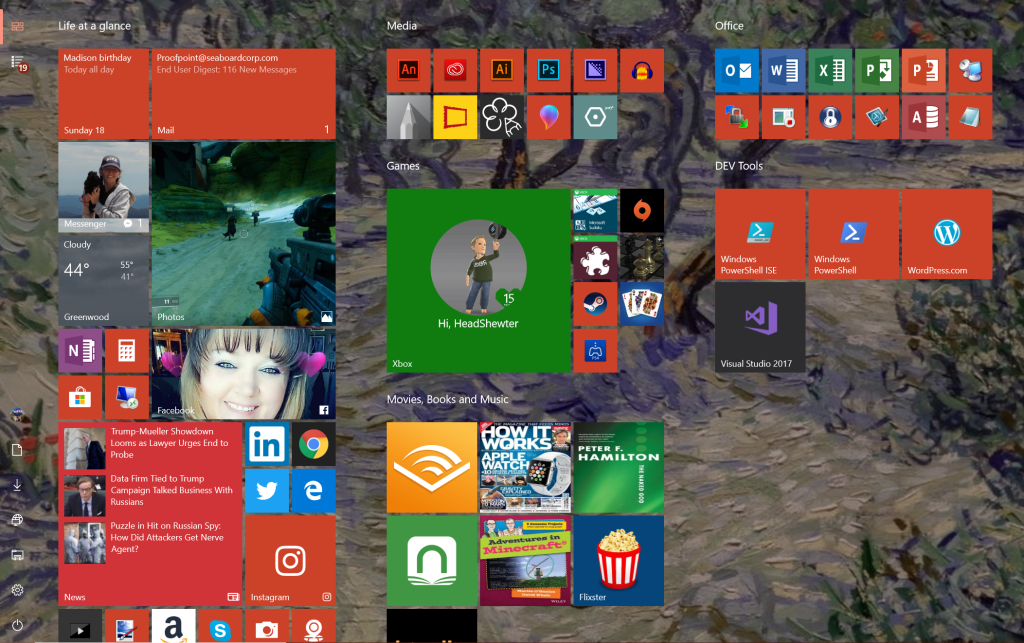Screen dimensions: 1024x643
Task: Launch Outlook from the Office group
Action: [737, 70]
